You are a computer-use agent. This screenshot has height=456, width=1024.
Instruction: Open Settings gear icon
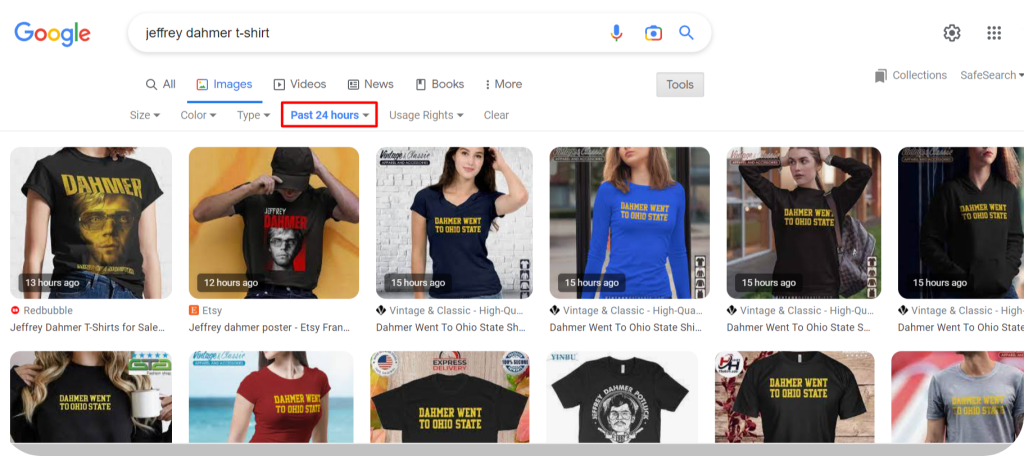952,33
